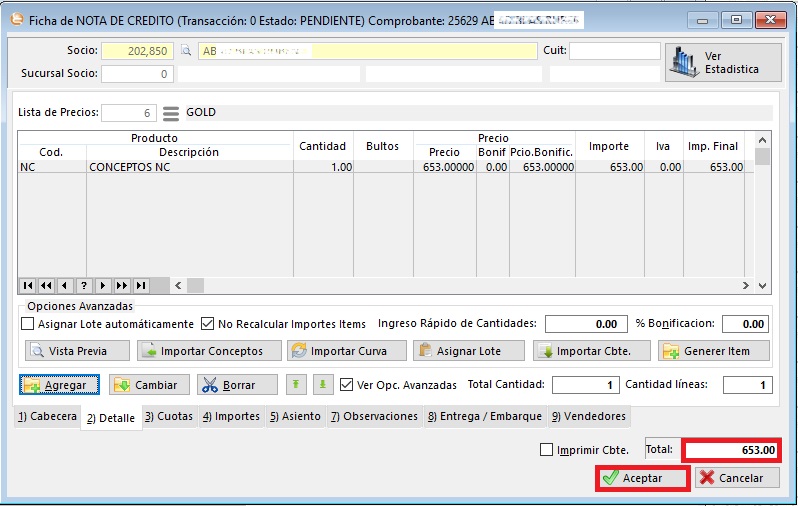
Task: Open the Lista de Precios list icon
Action: click(170, 113)
